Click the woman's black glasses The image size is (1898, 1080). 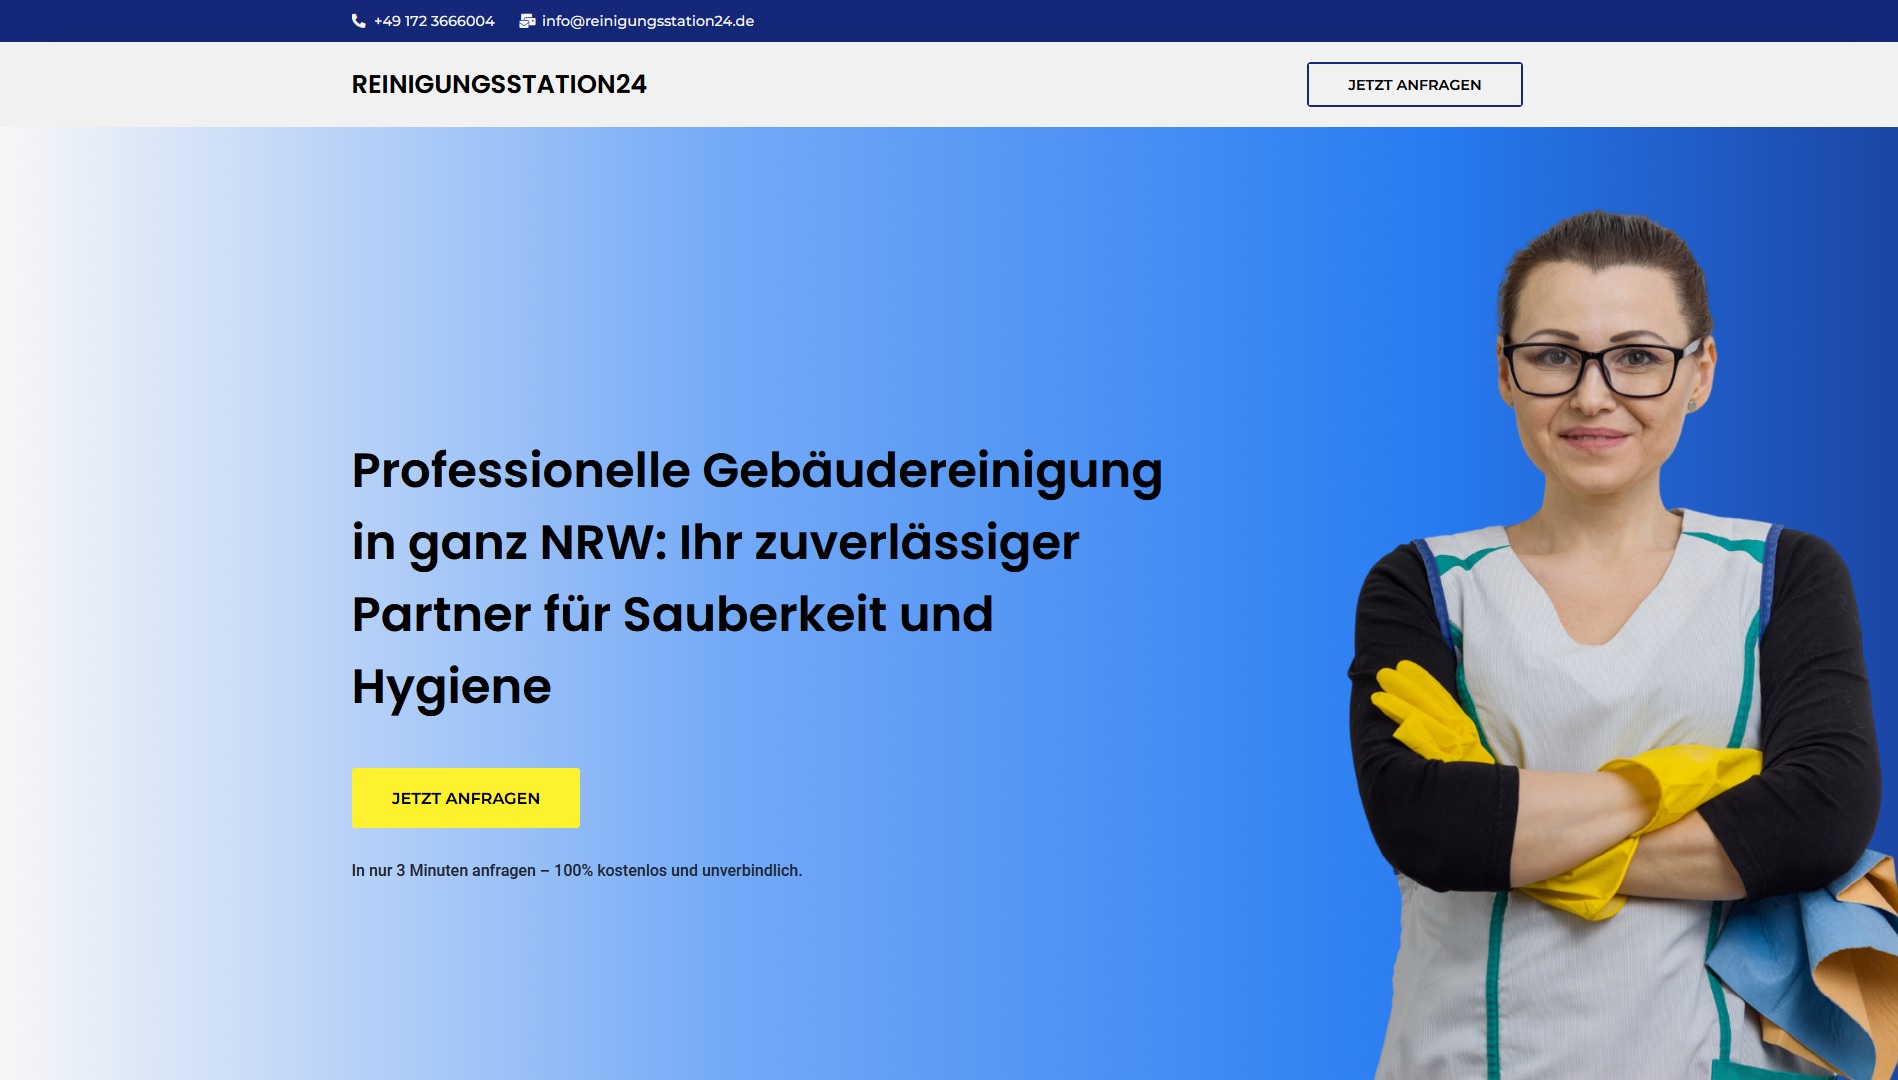[1600, 366]
